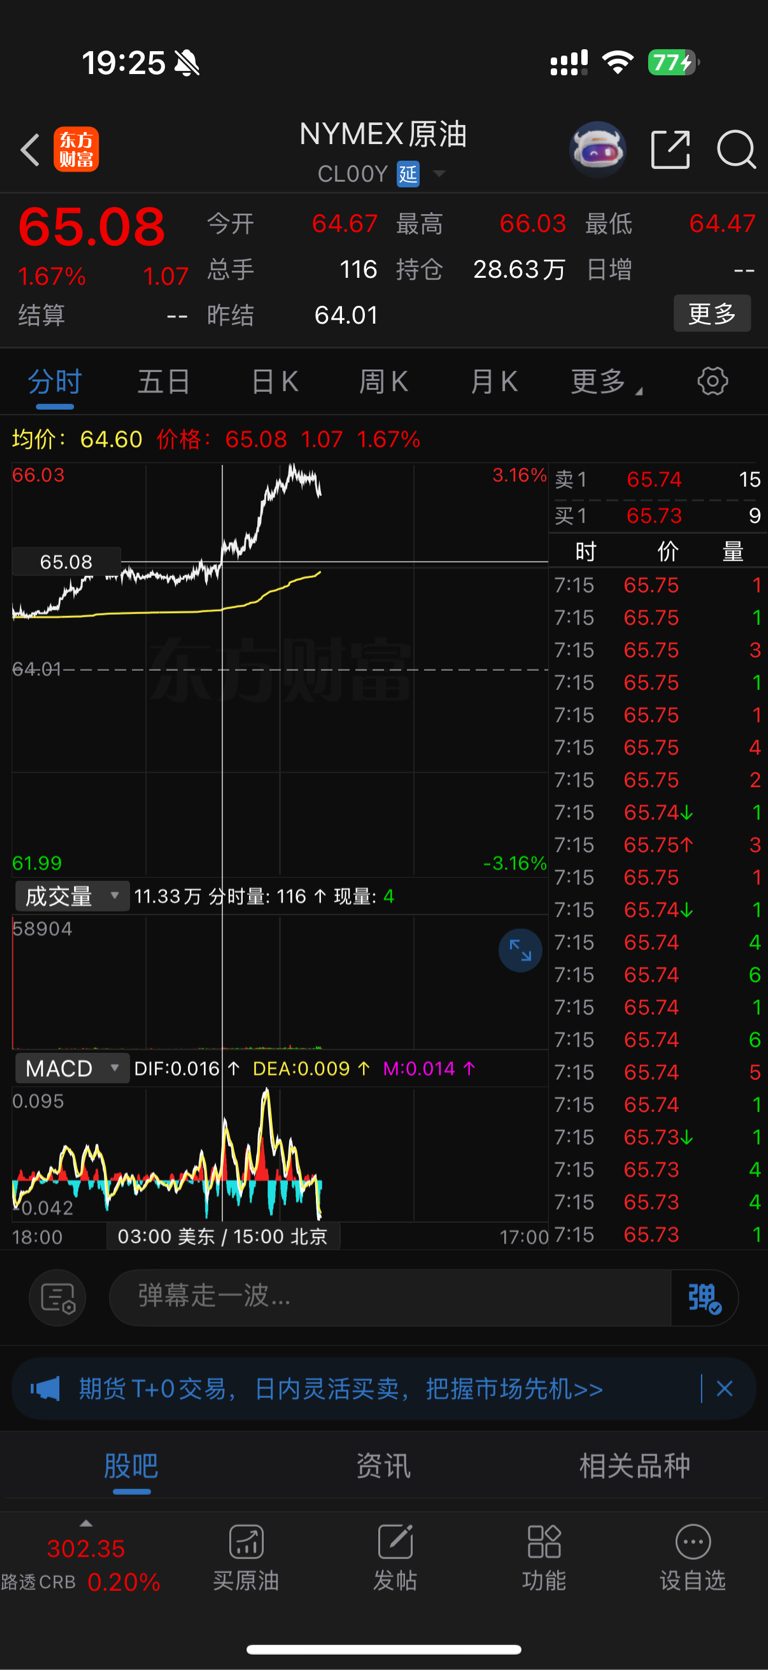Open the 成交量 indicator dropdown
768x1670 pixels.
71,896
